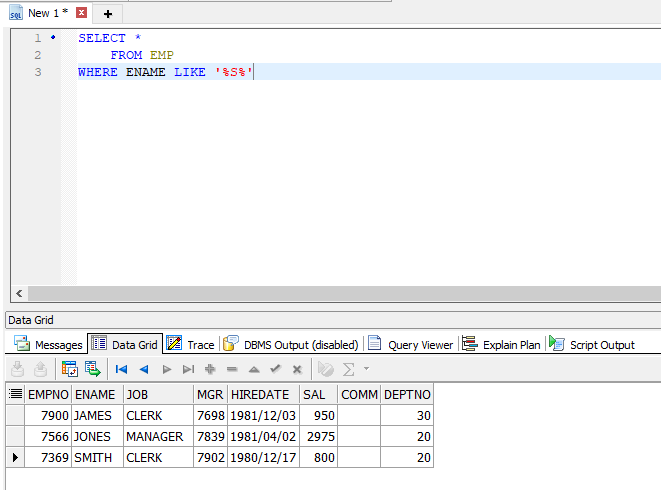
Task: Click line number 2 in gutter
Action: pos(38,55)
